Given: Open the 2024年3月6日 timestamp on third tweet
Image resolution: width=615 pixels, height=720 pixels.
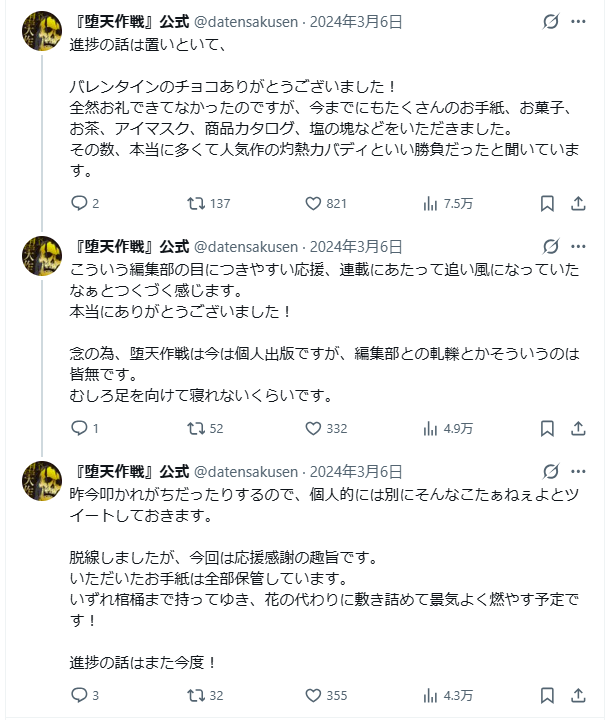Looking at the screenshot, I should (x=355, y=472).
